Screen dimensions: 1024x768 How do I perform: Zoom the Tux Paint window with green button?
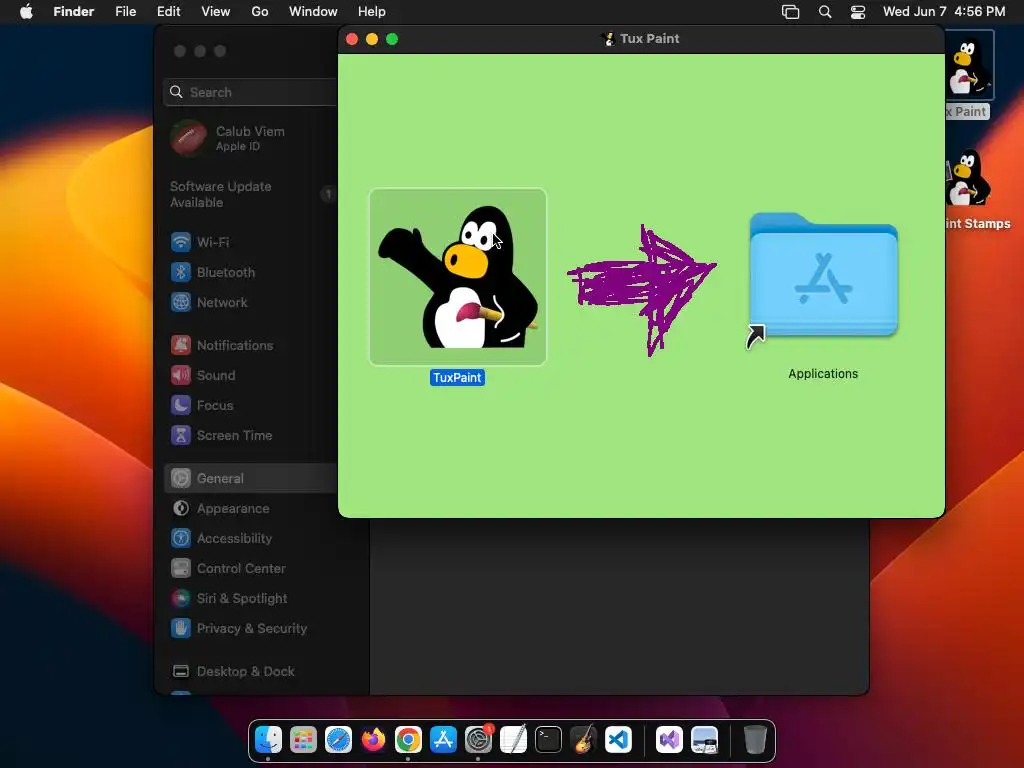point(392,39)
